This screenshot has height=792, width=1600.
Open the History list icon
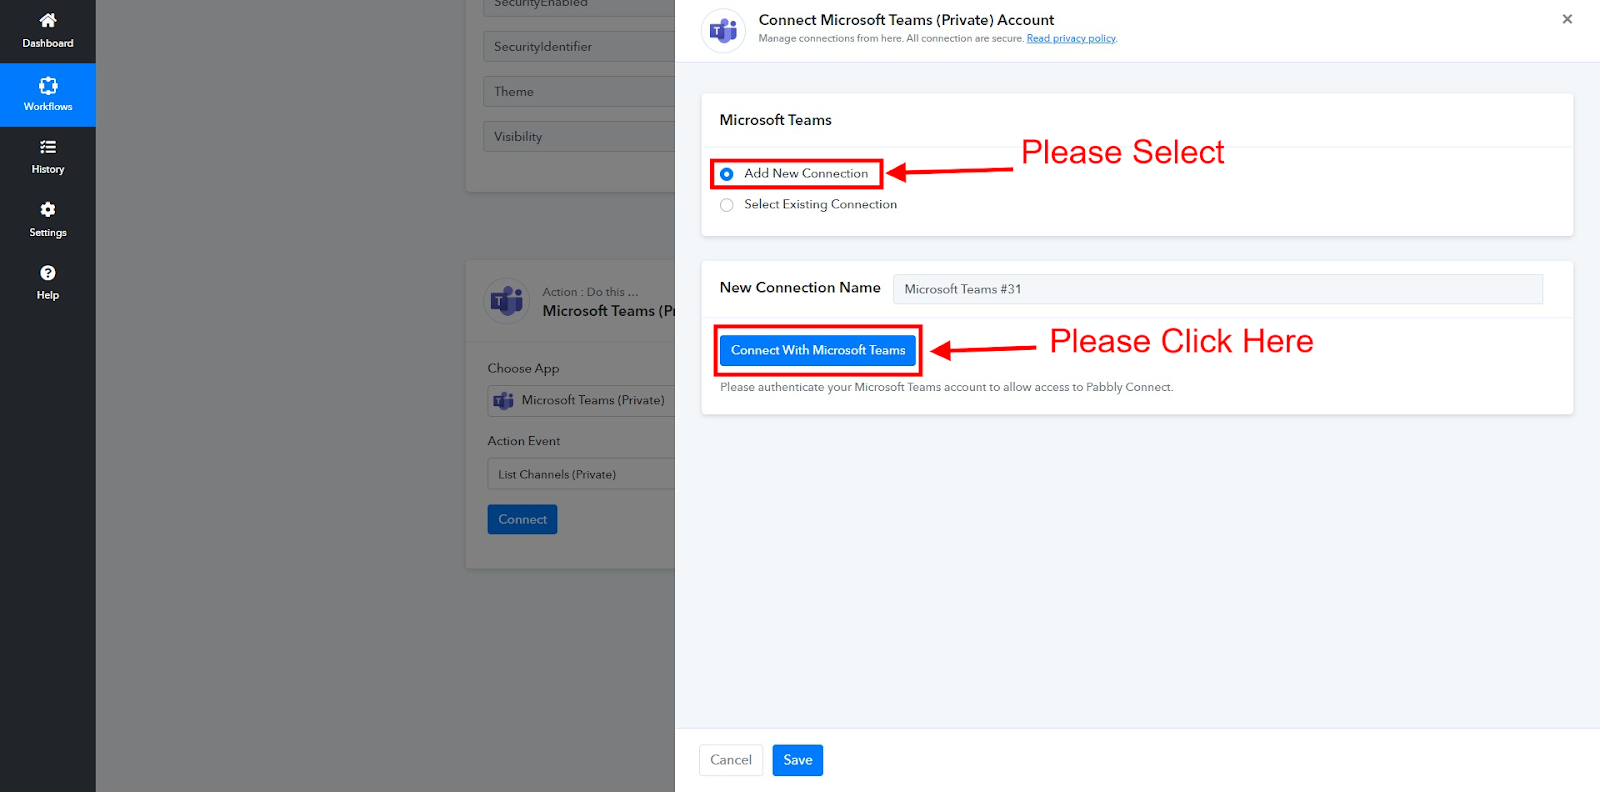pyautogui.click(x=47, y=147)
